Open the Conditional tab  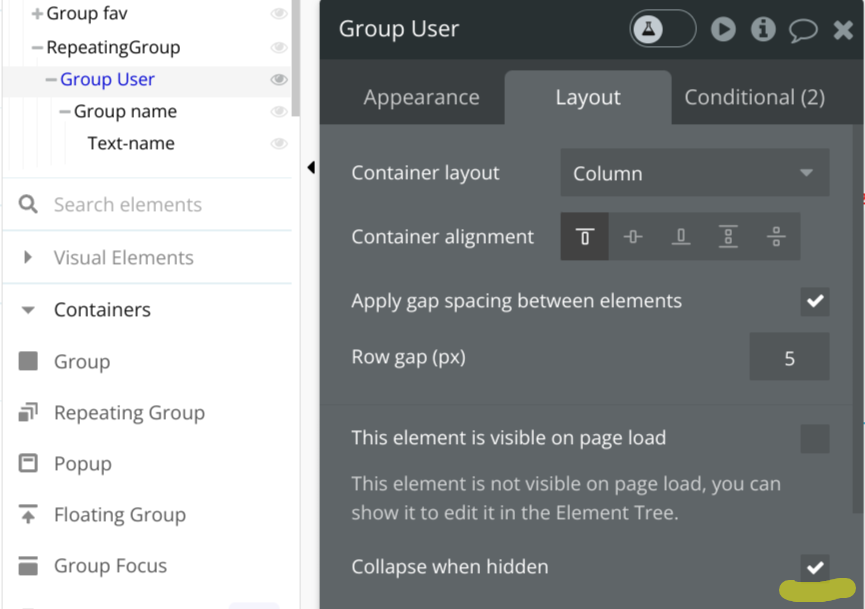coord(755,97)
